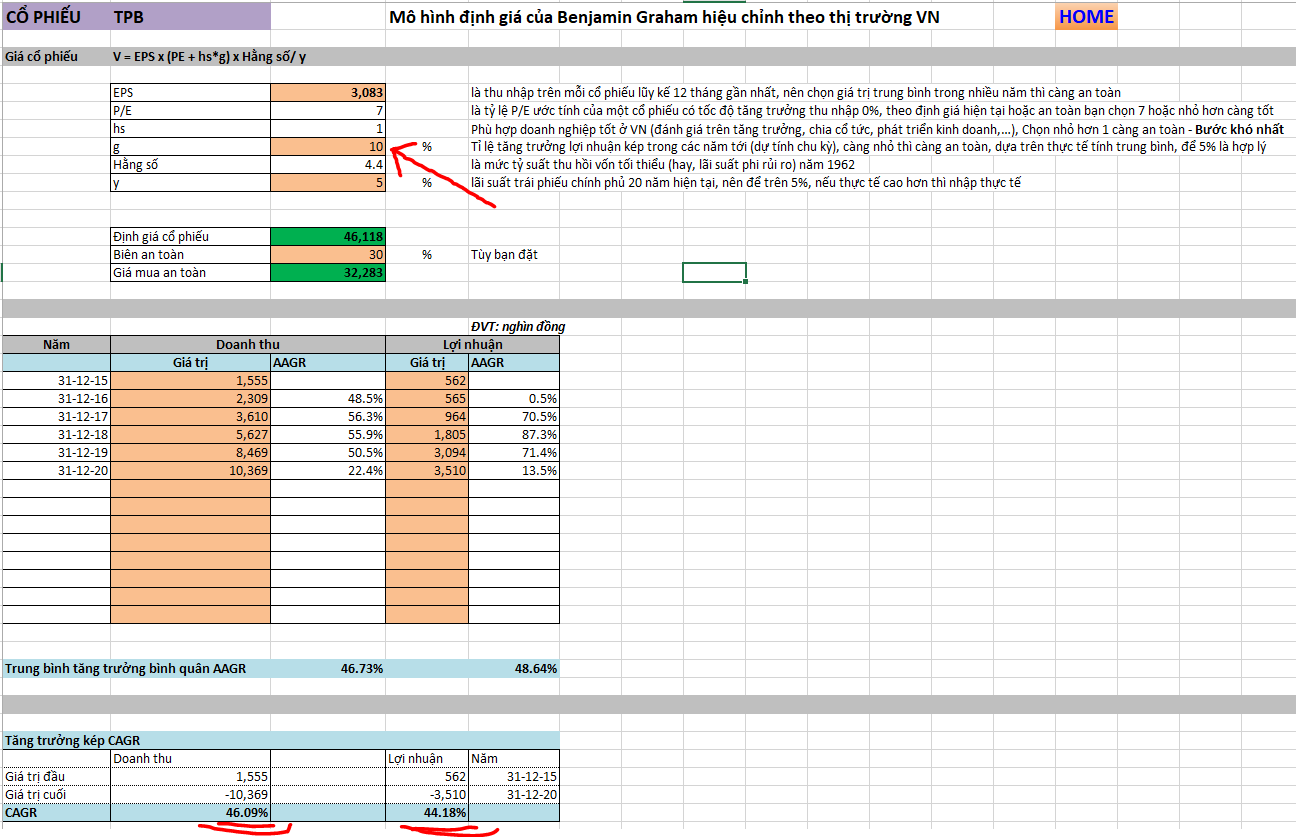Select the revenue CAGR cell 46.09%
This screenshot has width=1296, height=837.
(x=190, y=812)
